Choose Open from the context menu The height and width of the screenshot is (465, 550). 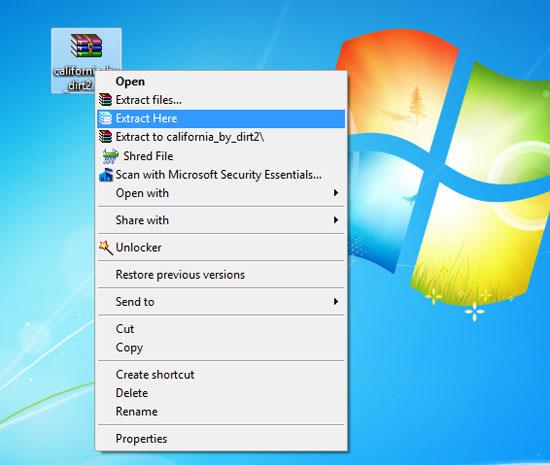221,81
